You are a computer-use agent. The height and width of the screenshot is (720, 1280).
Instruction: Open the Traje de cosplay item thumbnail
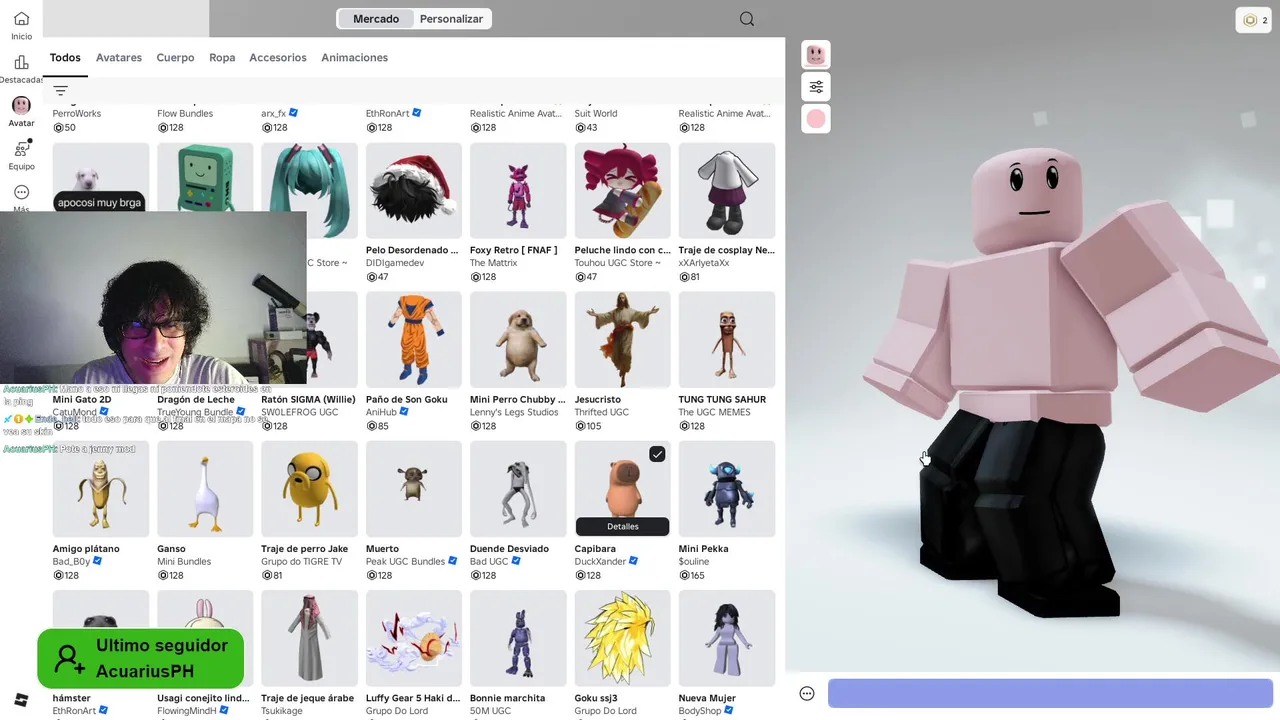click(727, 191)
